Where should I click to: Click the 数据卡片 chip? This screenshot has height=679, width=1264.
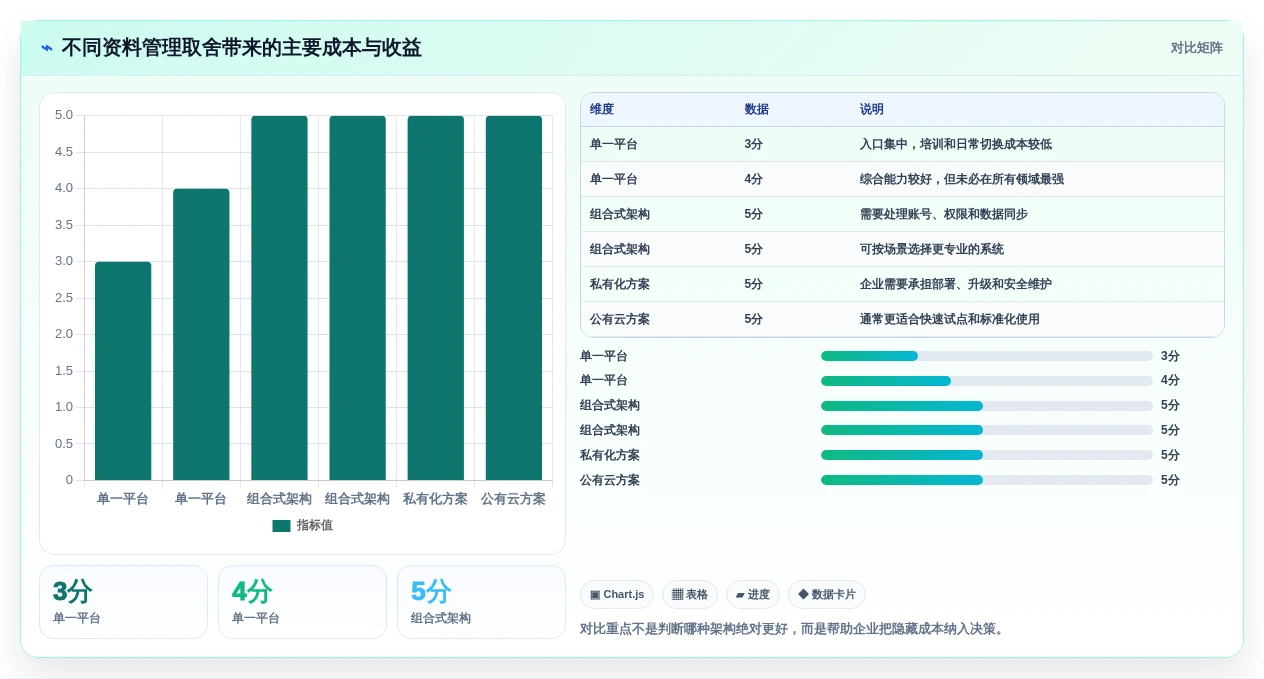point(827,594)
